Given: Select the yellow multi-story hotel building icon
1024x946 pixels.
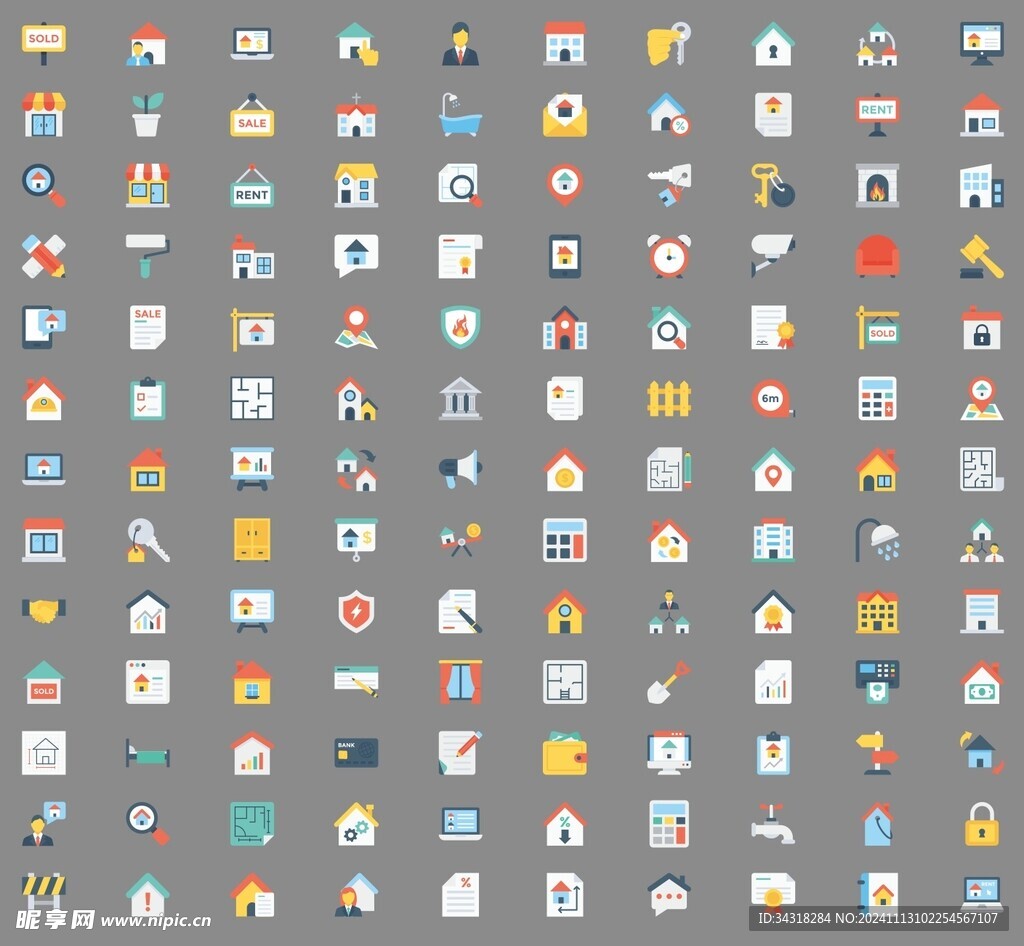Looking at the screenshot, I should click(x=877, y=612).
